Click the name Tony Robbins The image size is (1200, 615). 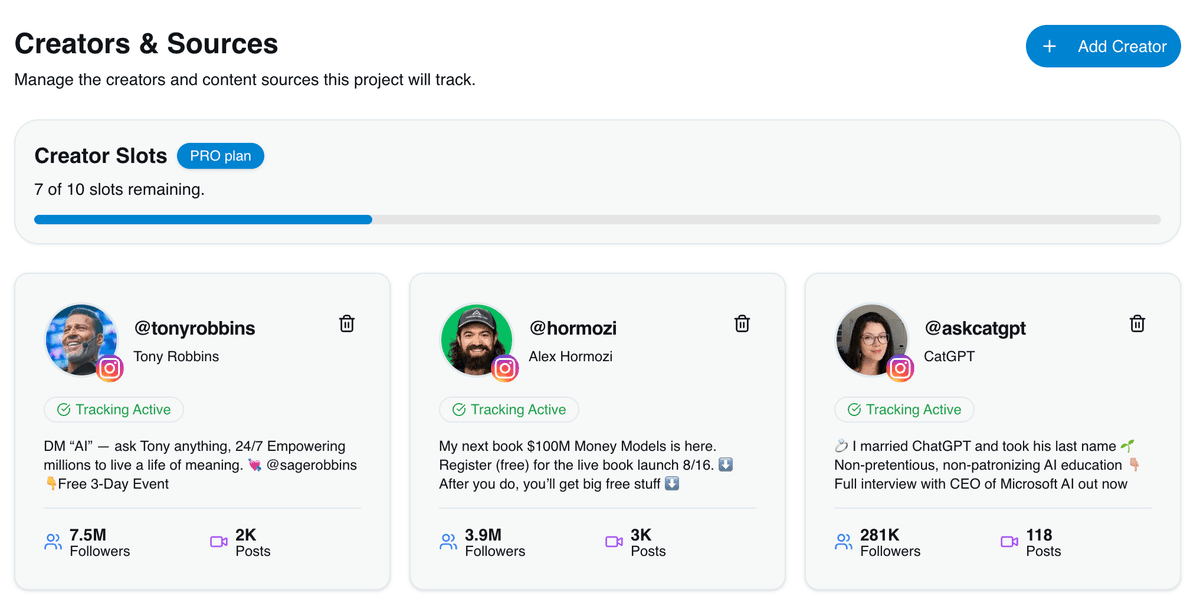176,356
